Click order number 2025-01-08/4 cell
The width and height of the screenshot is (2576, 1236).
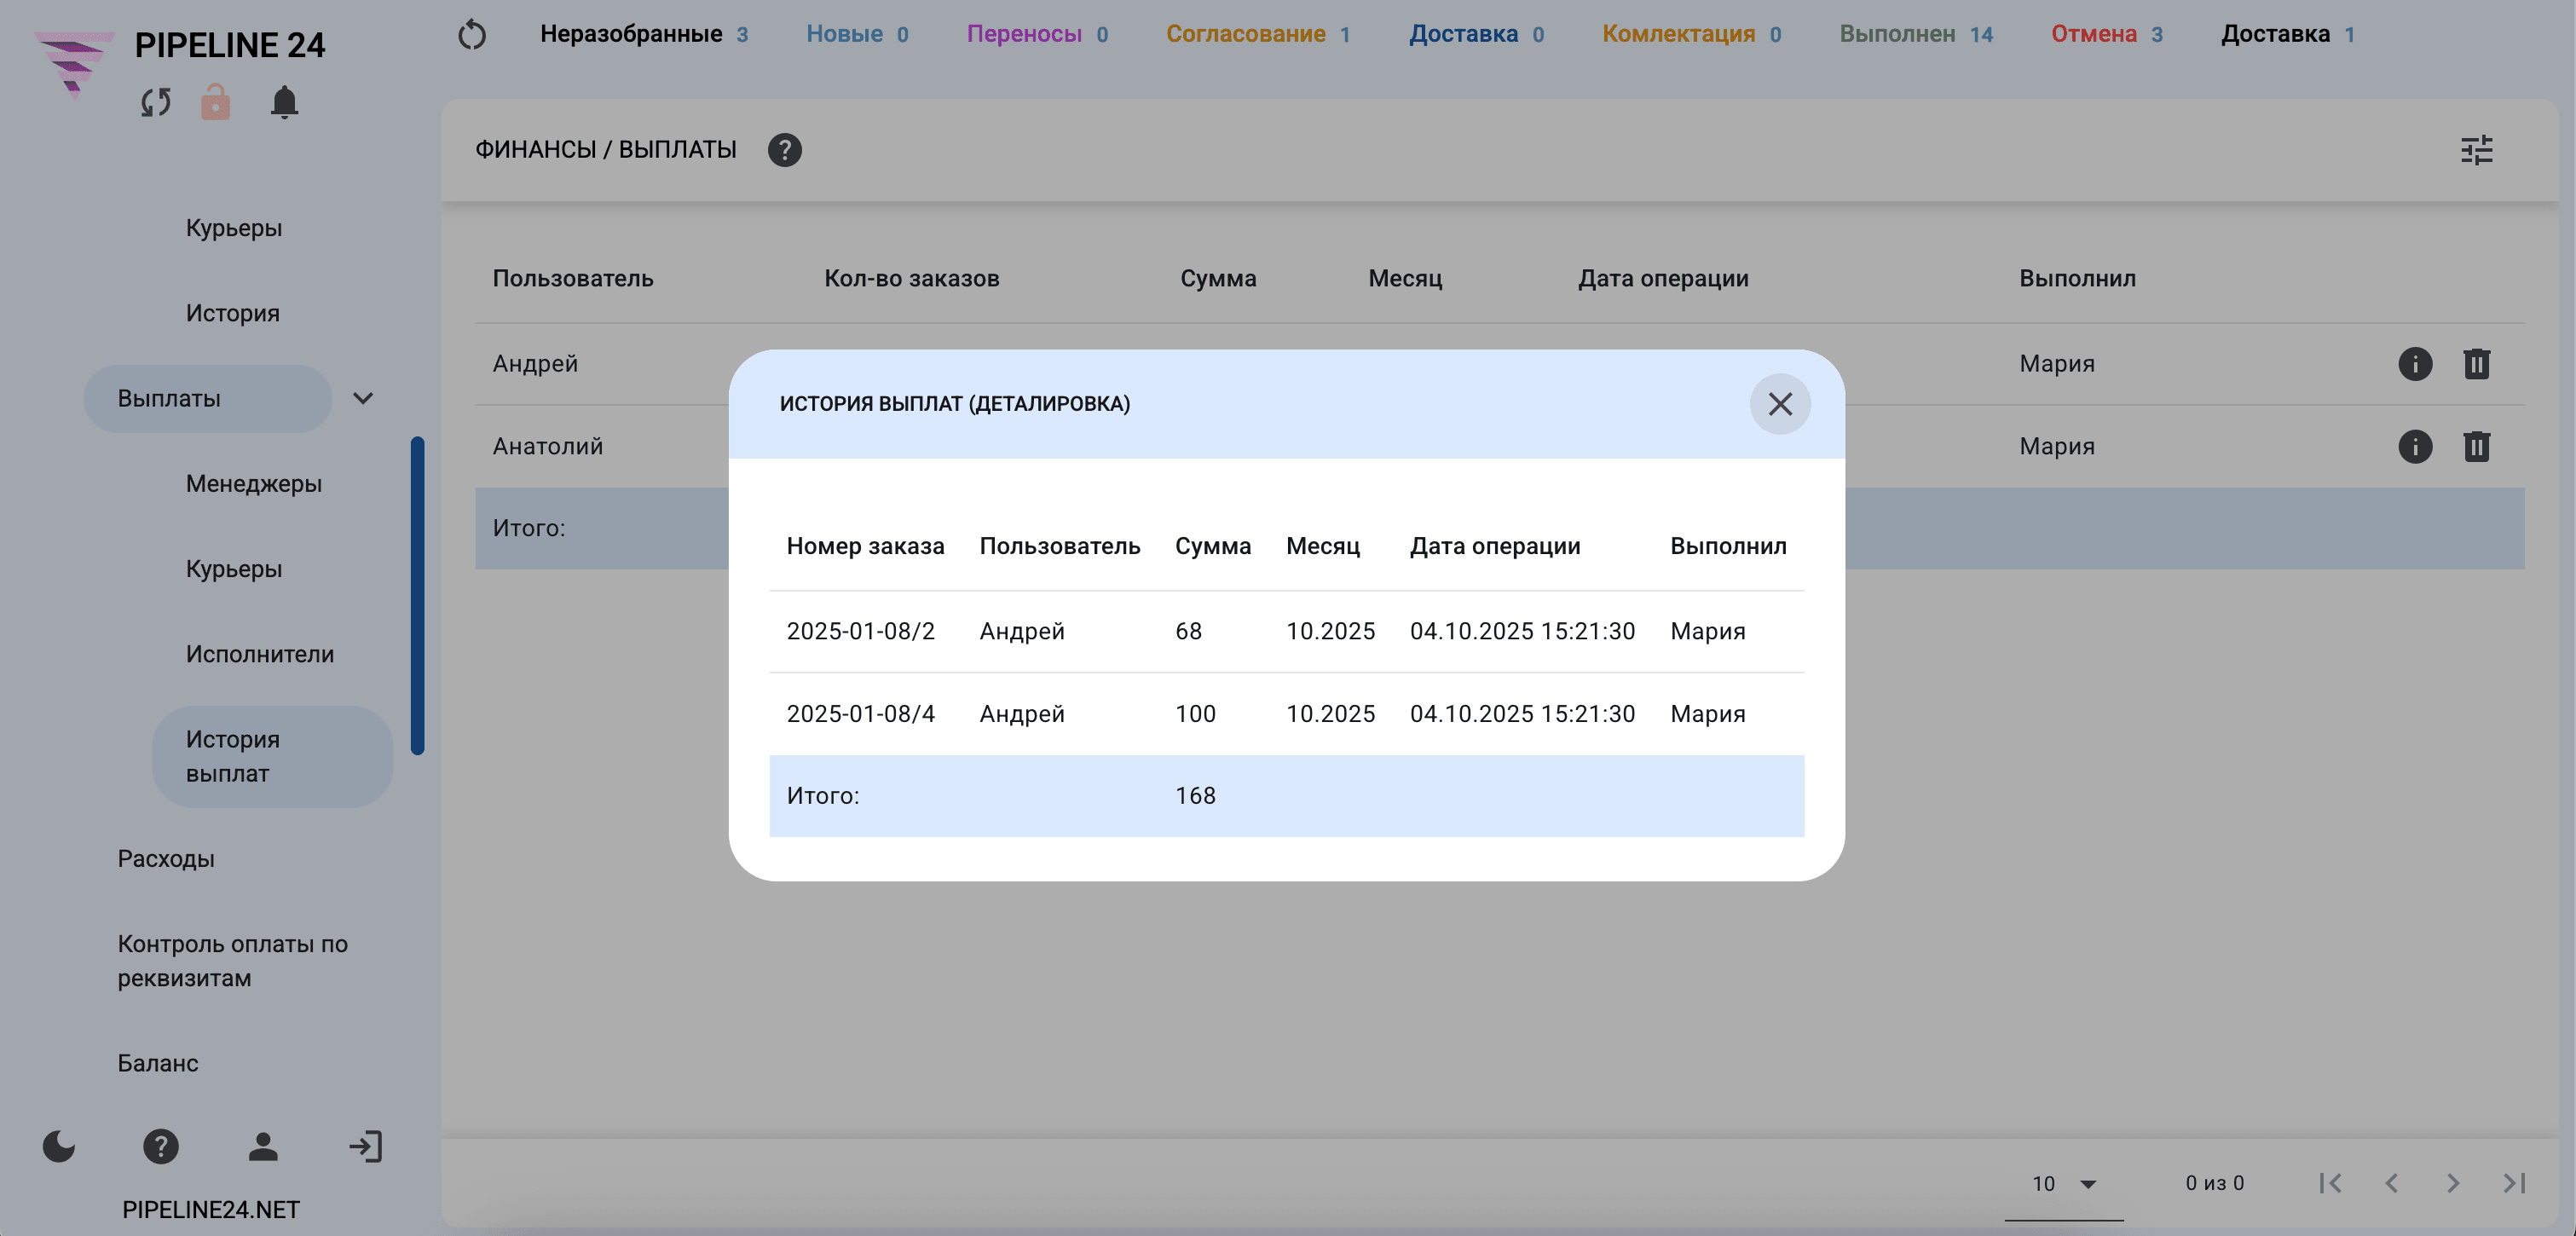pos(860,714)
